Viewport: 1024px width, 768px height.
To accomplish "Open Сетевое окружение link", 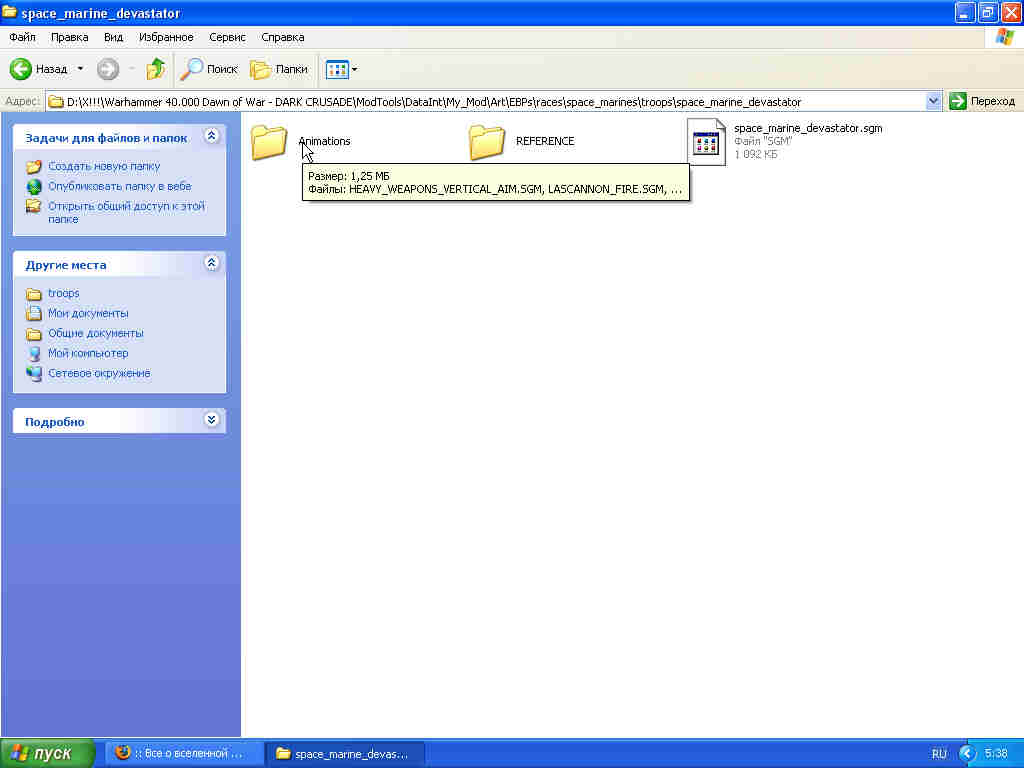I will 99,374.
